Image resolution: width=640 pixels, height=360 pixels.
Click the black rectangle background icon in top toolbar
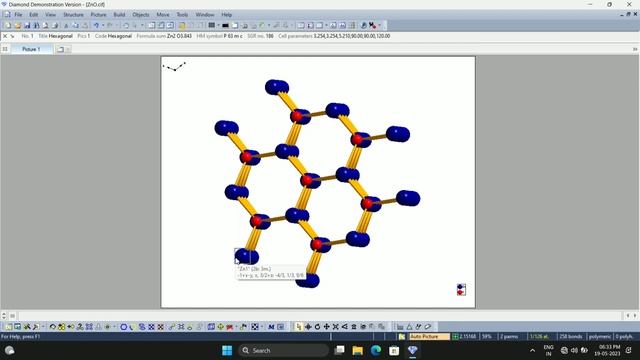pyautogui.click(x=225, y=25)
